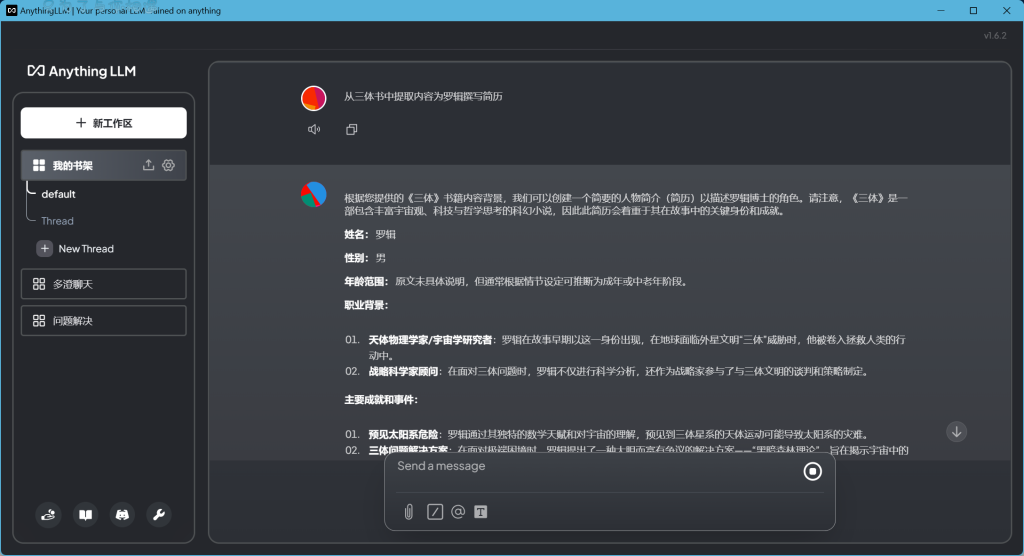Viewport: 1024px width, 556px height.
Task: Create a new workspace with 新工作区 button
Action: (x=104, y=123)
